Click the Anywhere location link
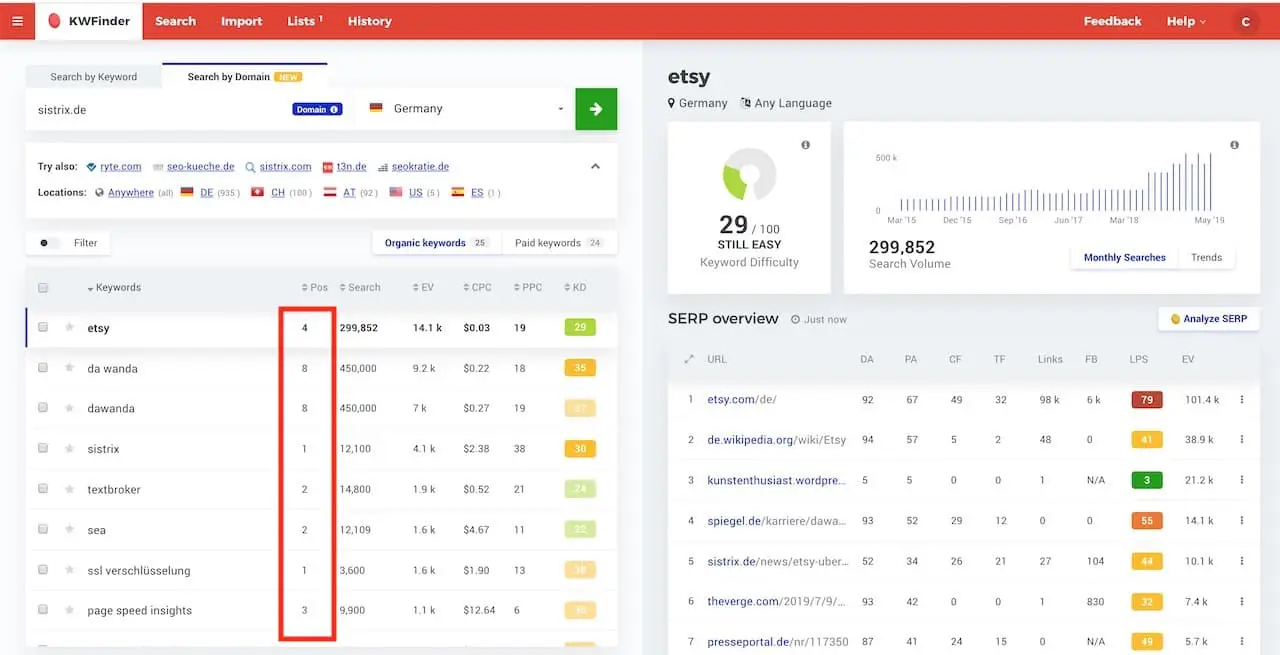Image resolution: width=1280 pixels, height=655 pixels. coord(131,192)
